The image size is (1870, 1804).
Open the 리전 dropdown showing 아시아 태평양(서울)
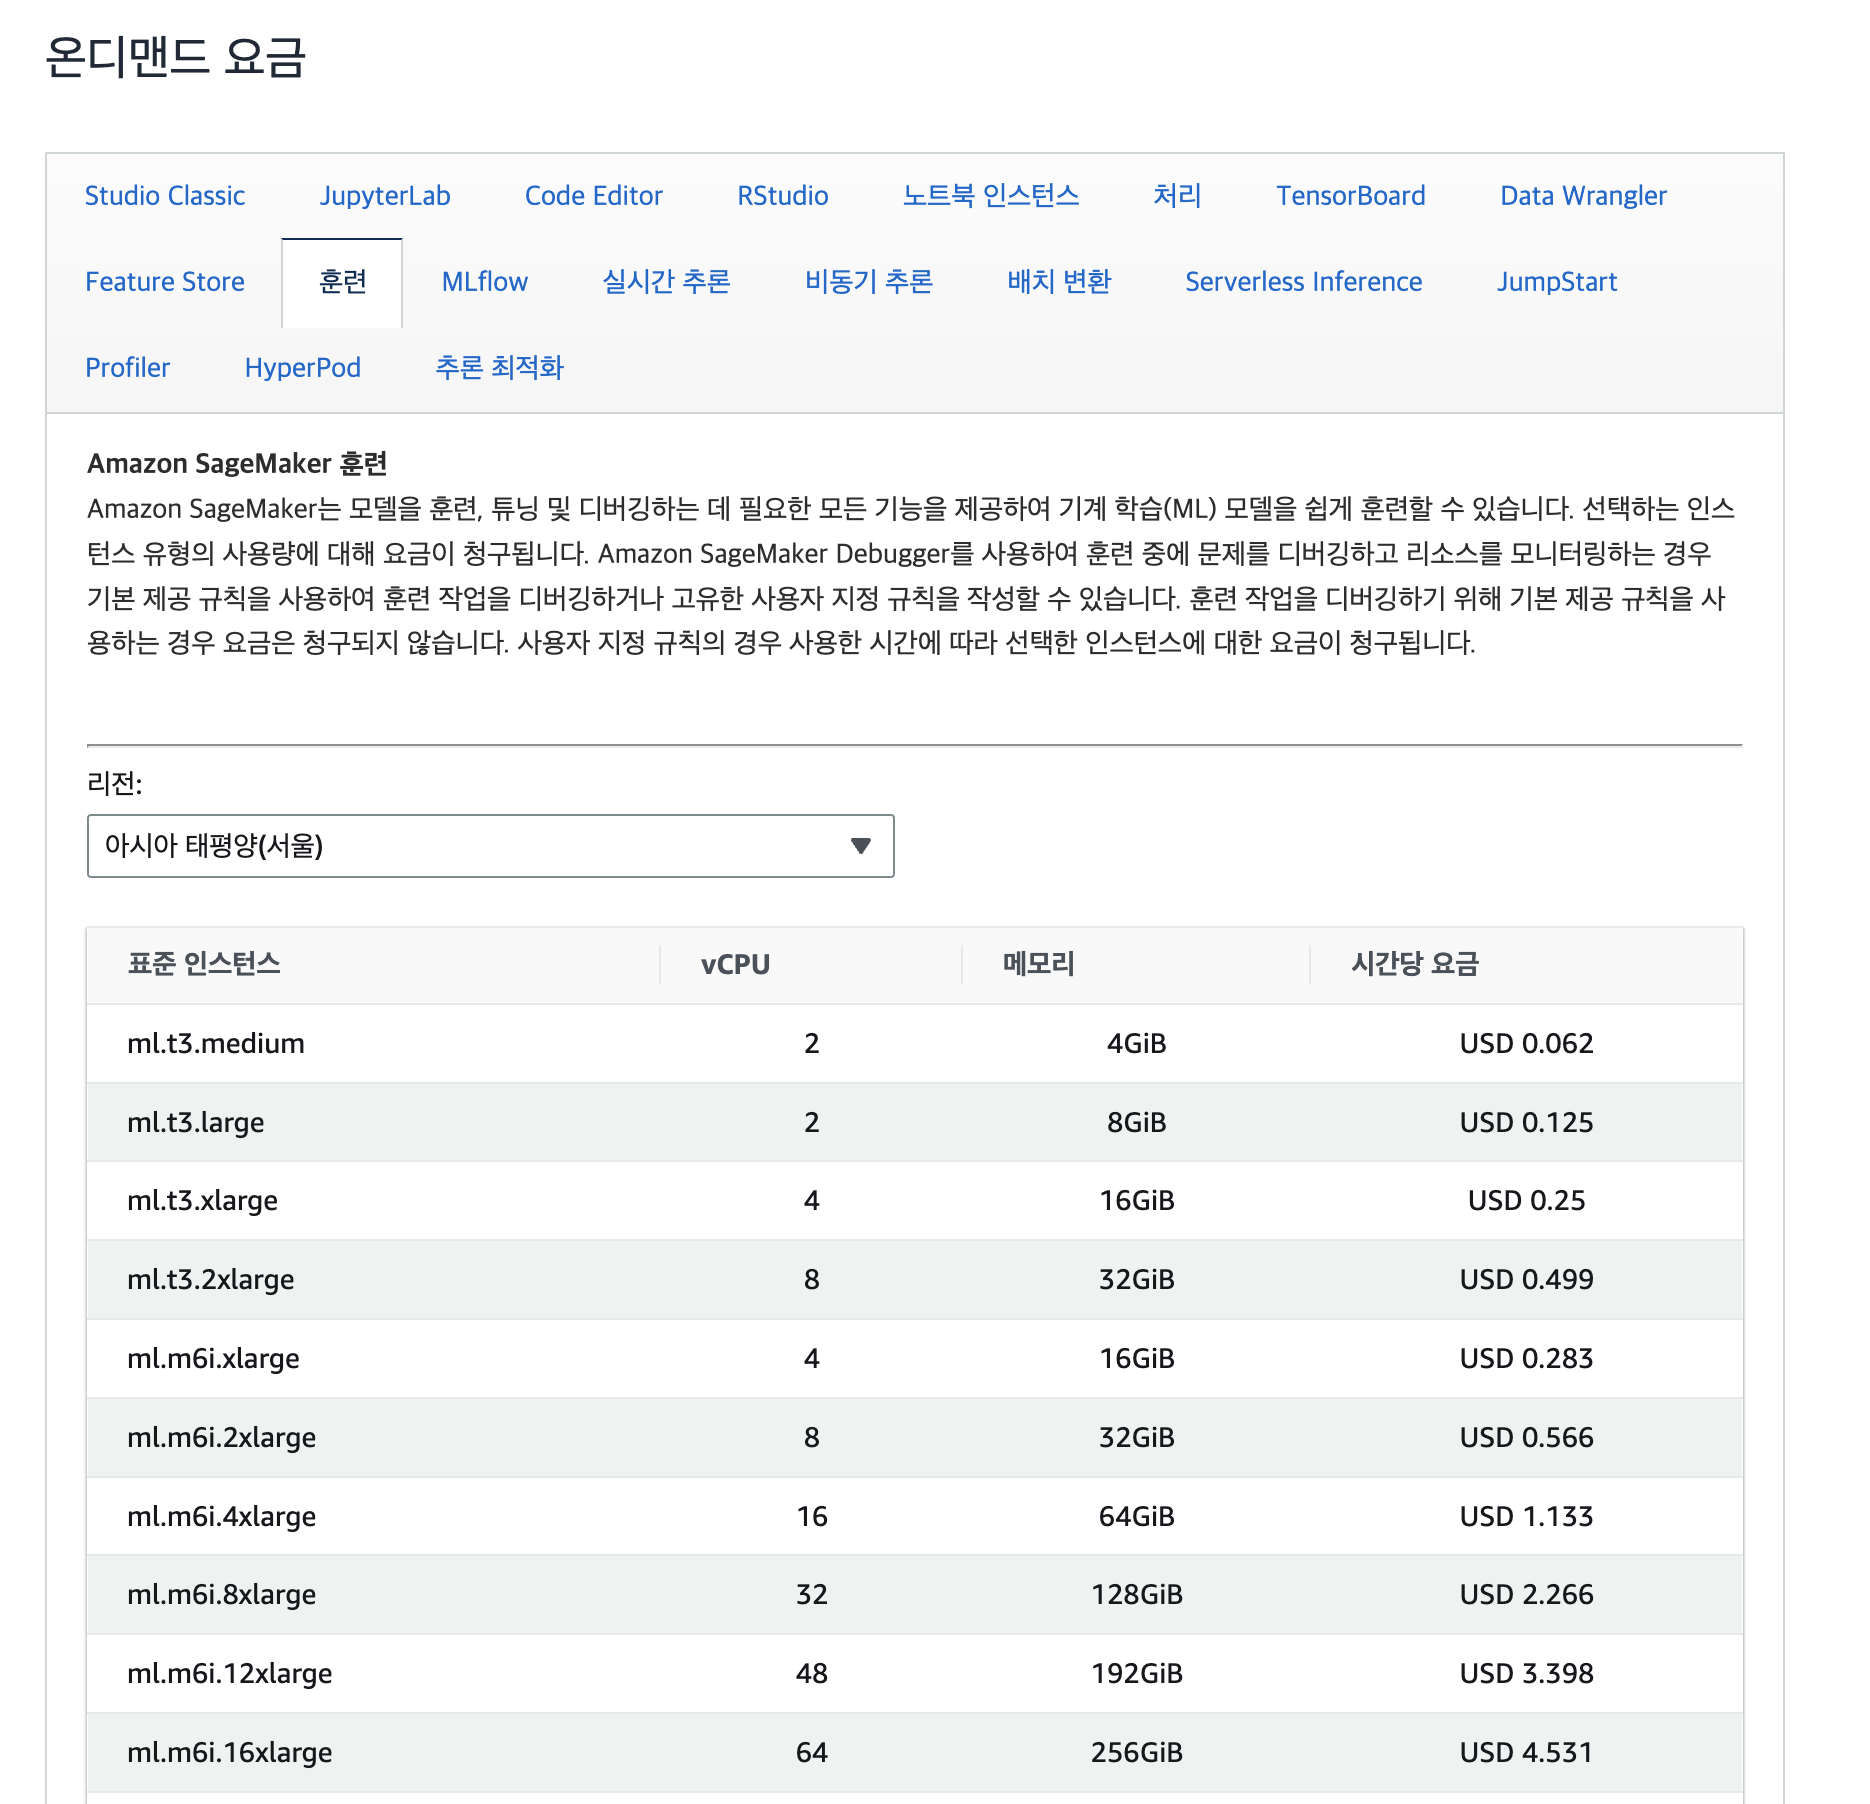(x=491, y=846)
